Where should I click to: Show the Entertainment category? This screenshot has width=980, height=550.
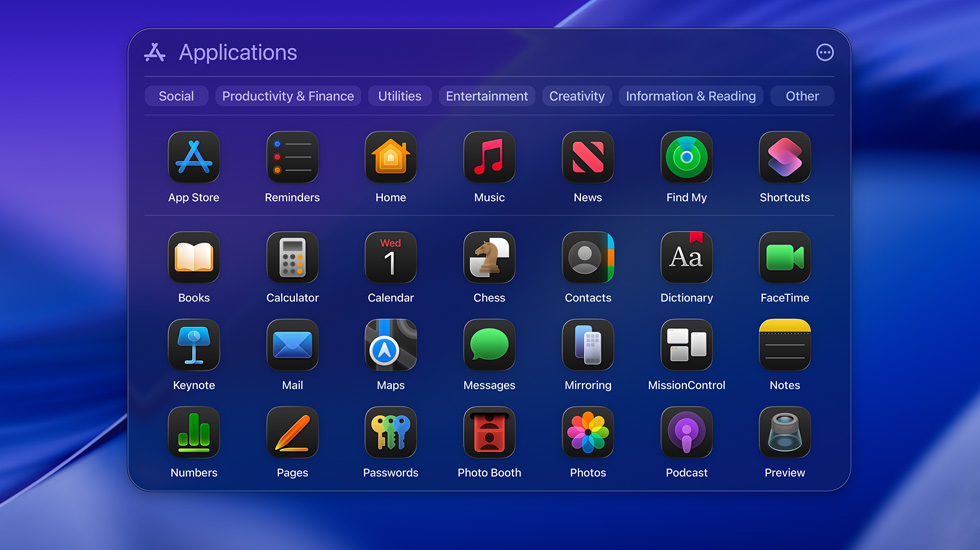click(x=487, y=96)
